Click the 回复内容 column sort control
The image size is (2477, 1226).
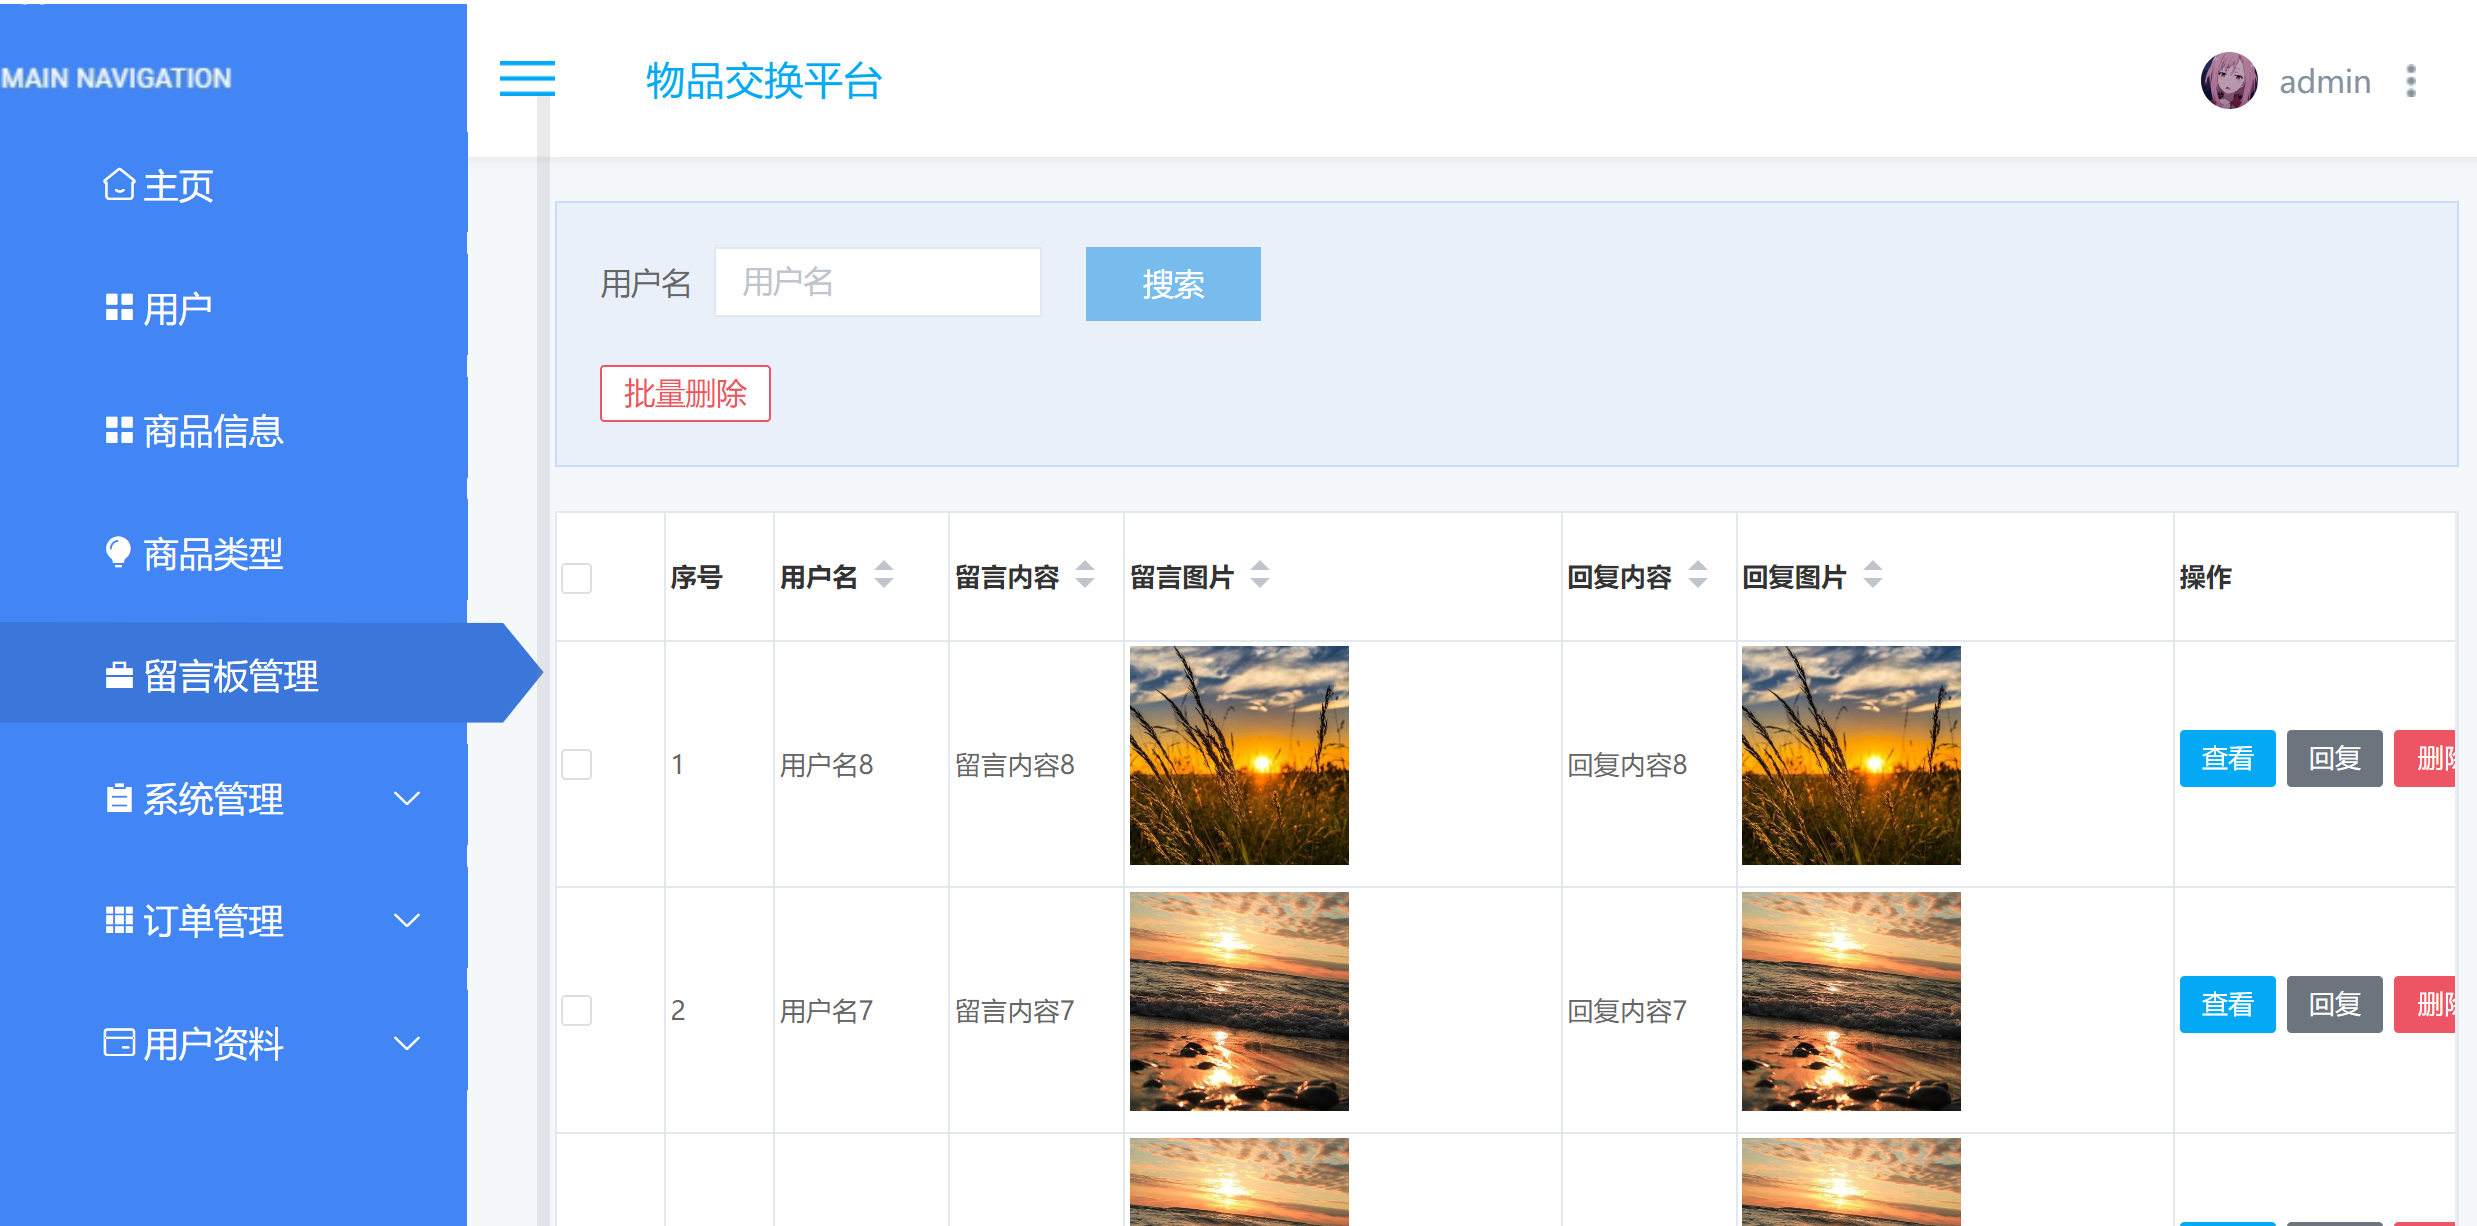tap(1697, 575)
